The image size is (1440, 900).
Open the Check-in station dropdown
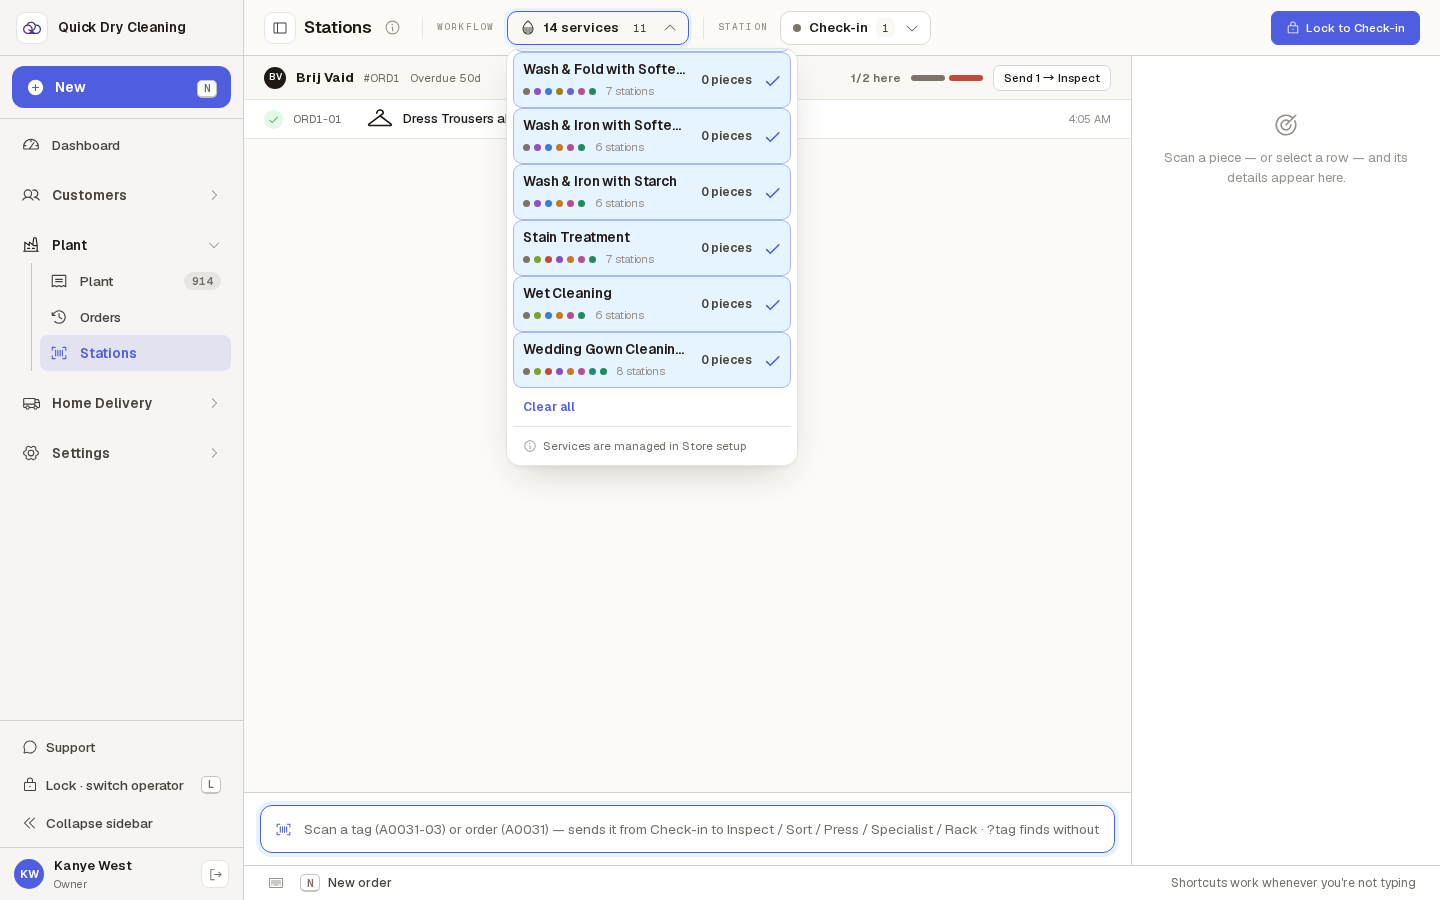pos(855,28)
